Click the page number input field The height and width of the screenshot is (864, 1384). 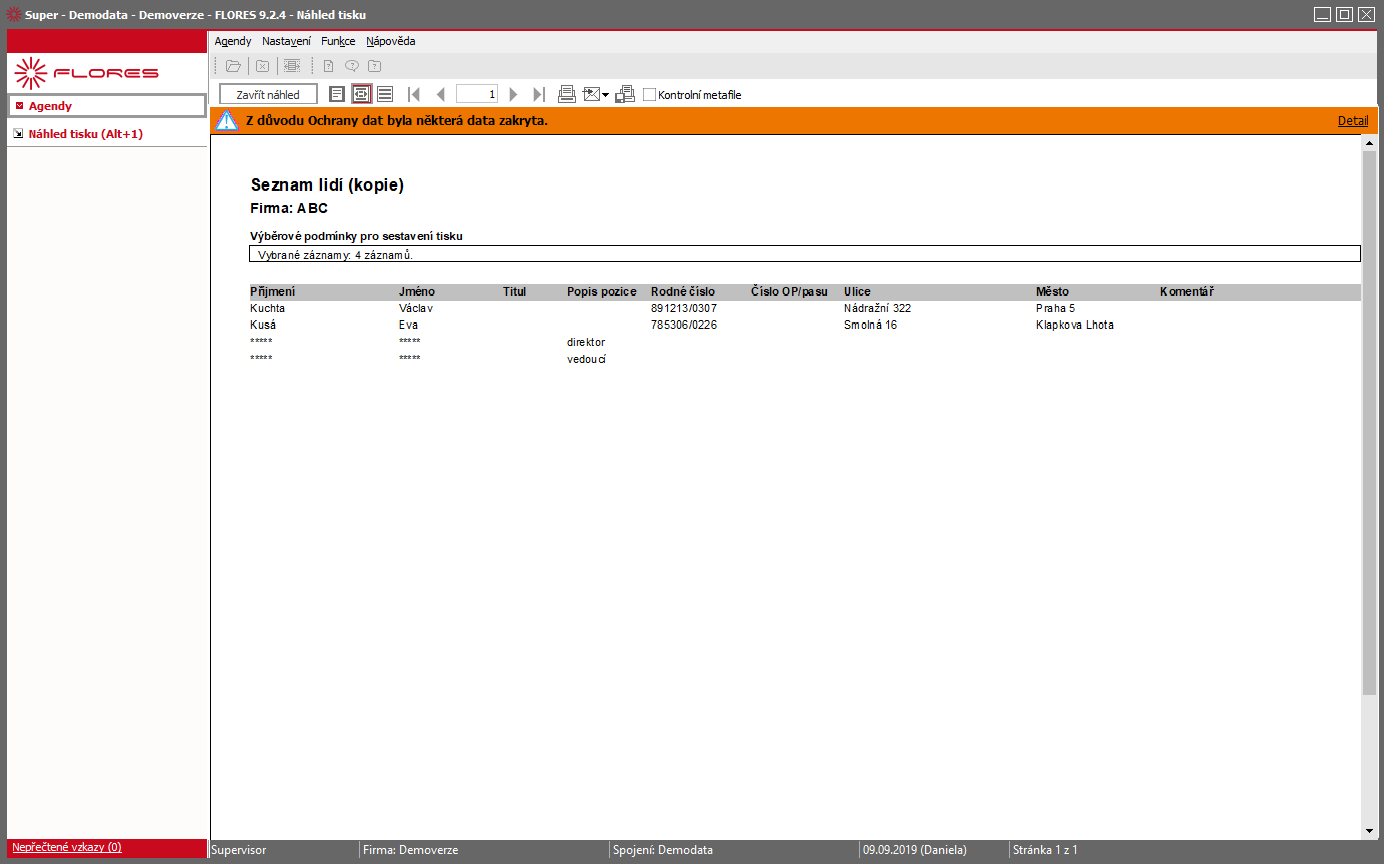tap(477, 94)
